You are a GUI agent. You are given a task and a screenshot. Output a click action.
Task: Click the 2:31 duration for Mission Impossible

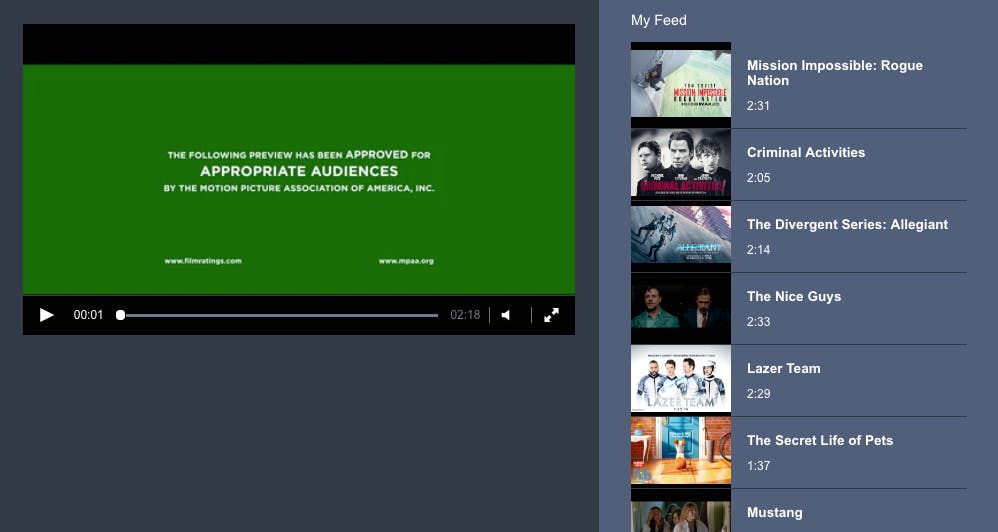pos(758,106)
